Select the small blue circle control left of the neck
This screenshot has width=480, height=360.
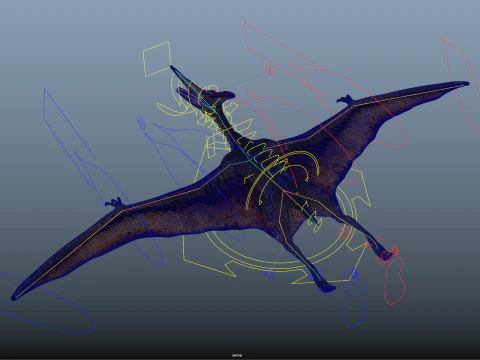tap(141, 123)
